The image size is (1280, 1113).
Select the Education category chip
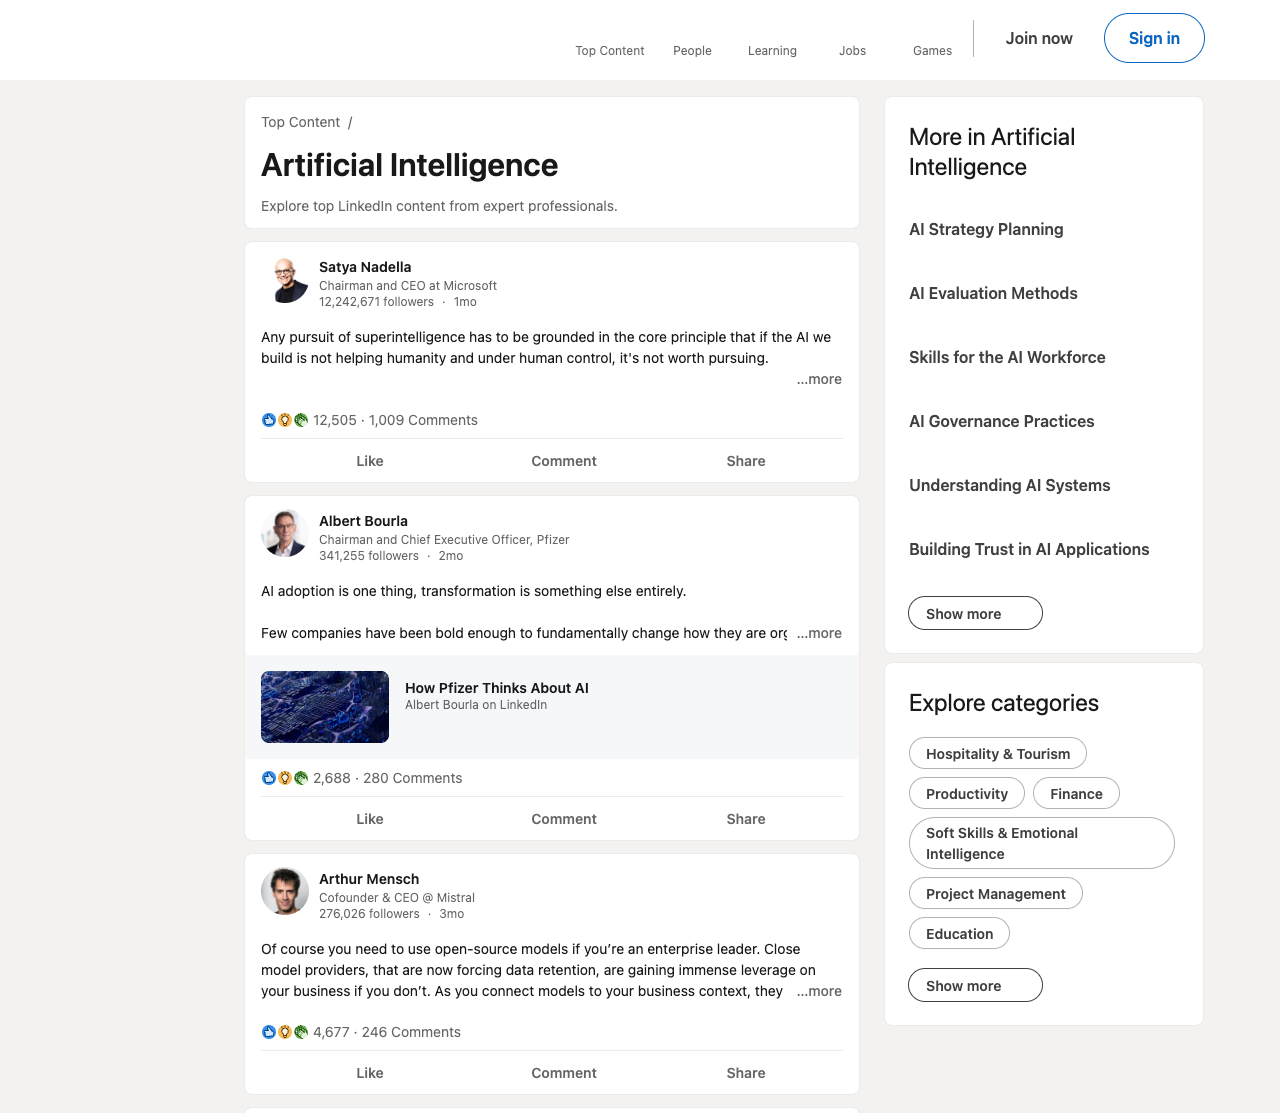pyautogui.click(x=959, y=933)
